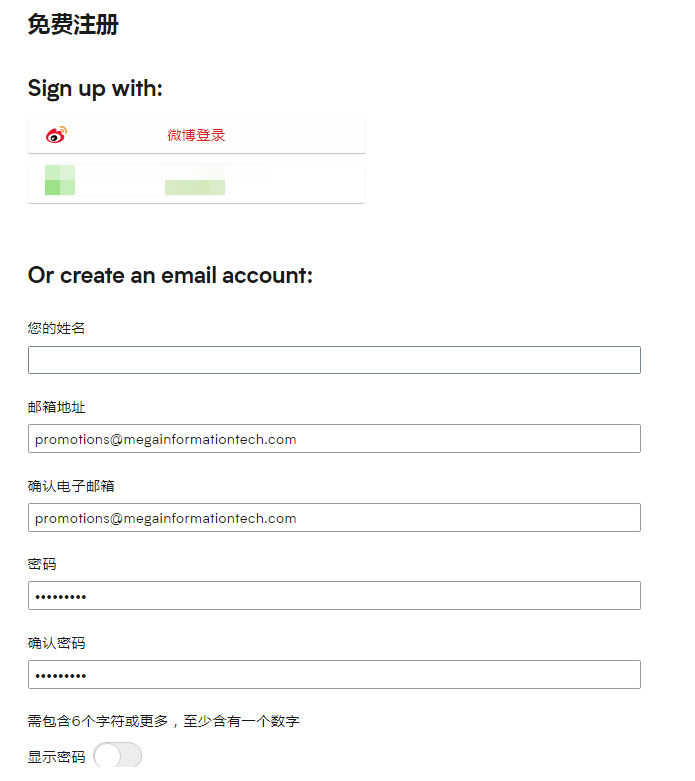The image size is (695, 781).
Task: Enable the 显示密码 show password switch
Action: point(118,756)
